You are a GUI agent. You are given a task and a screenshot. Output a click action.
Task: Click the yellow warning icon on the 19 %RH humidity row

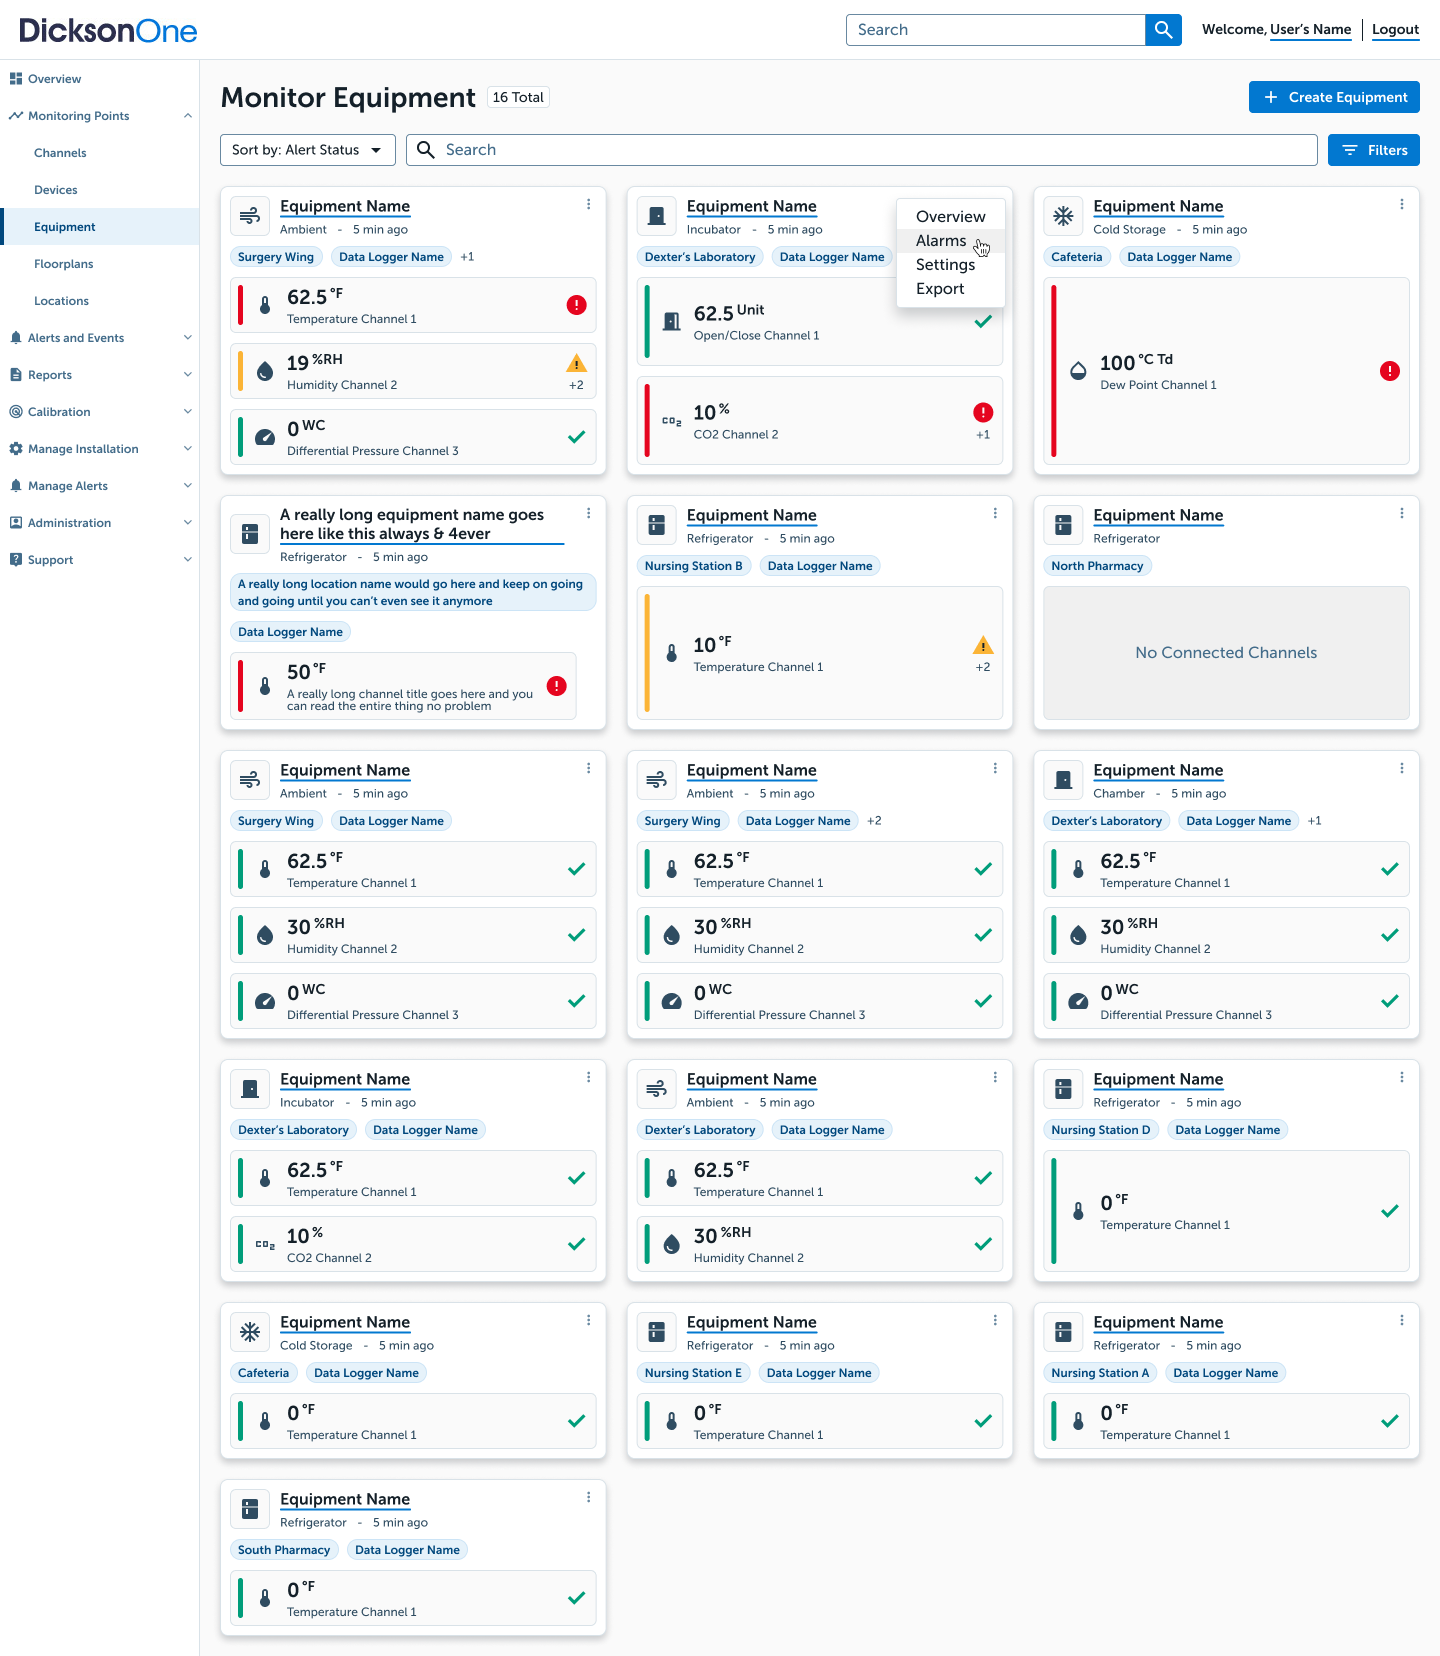[576, 363]
